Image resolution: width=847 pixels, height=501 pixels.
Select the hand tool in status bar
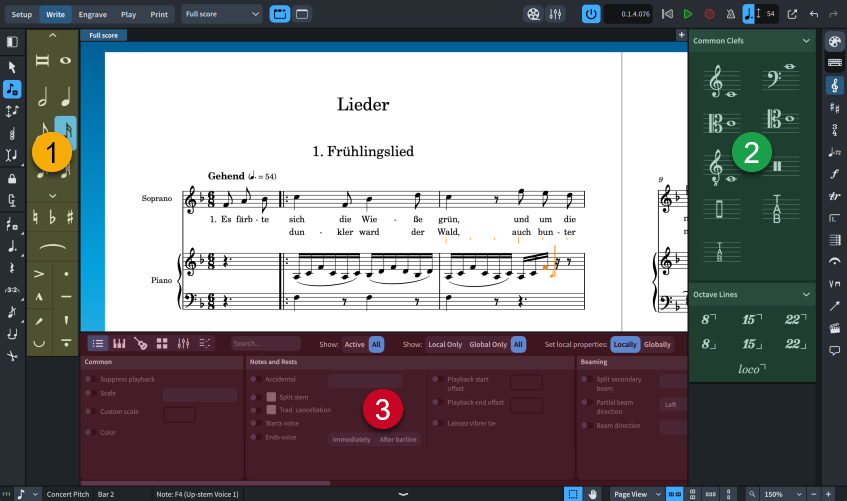(593, 494)
